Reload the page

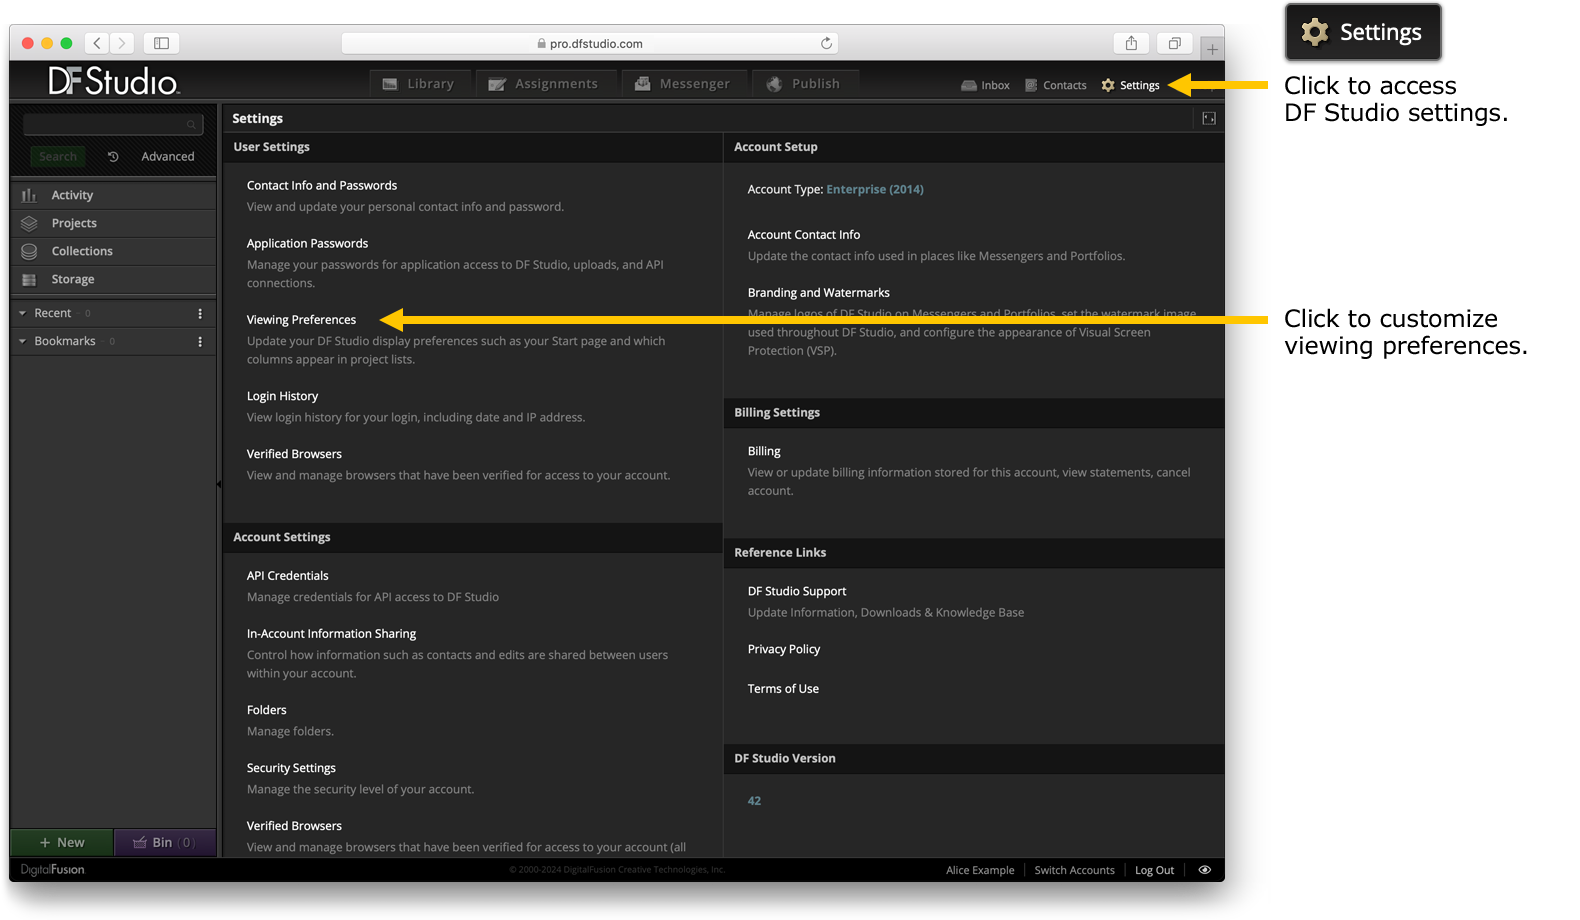[x=826, y=43]
